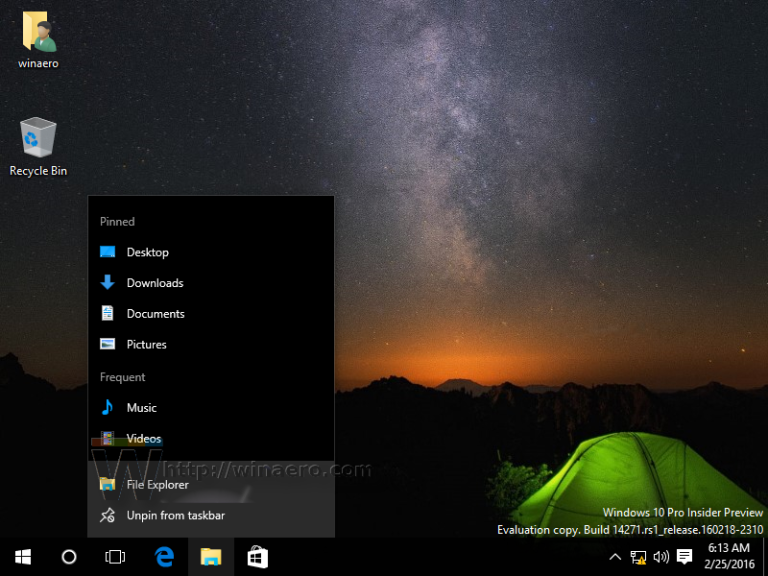Open Downloads in the jump list
The height and width of the screenshot is (576, 768).
point(154,283)
